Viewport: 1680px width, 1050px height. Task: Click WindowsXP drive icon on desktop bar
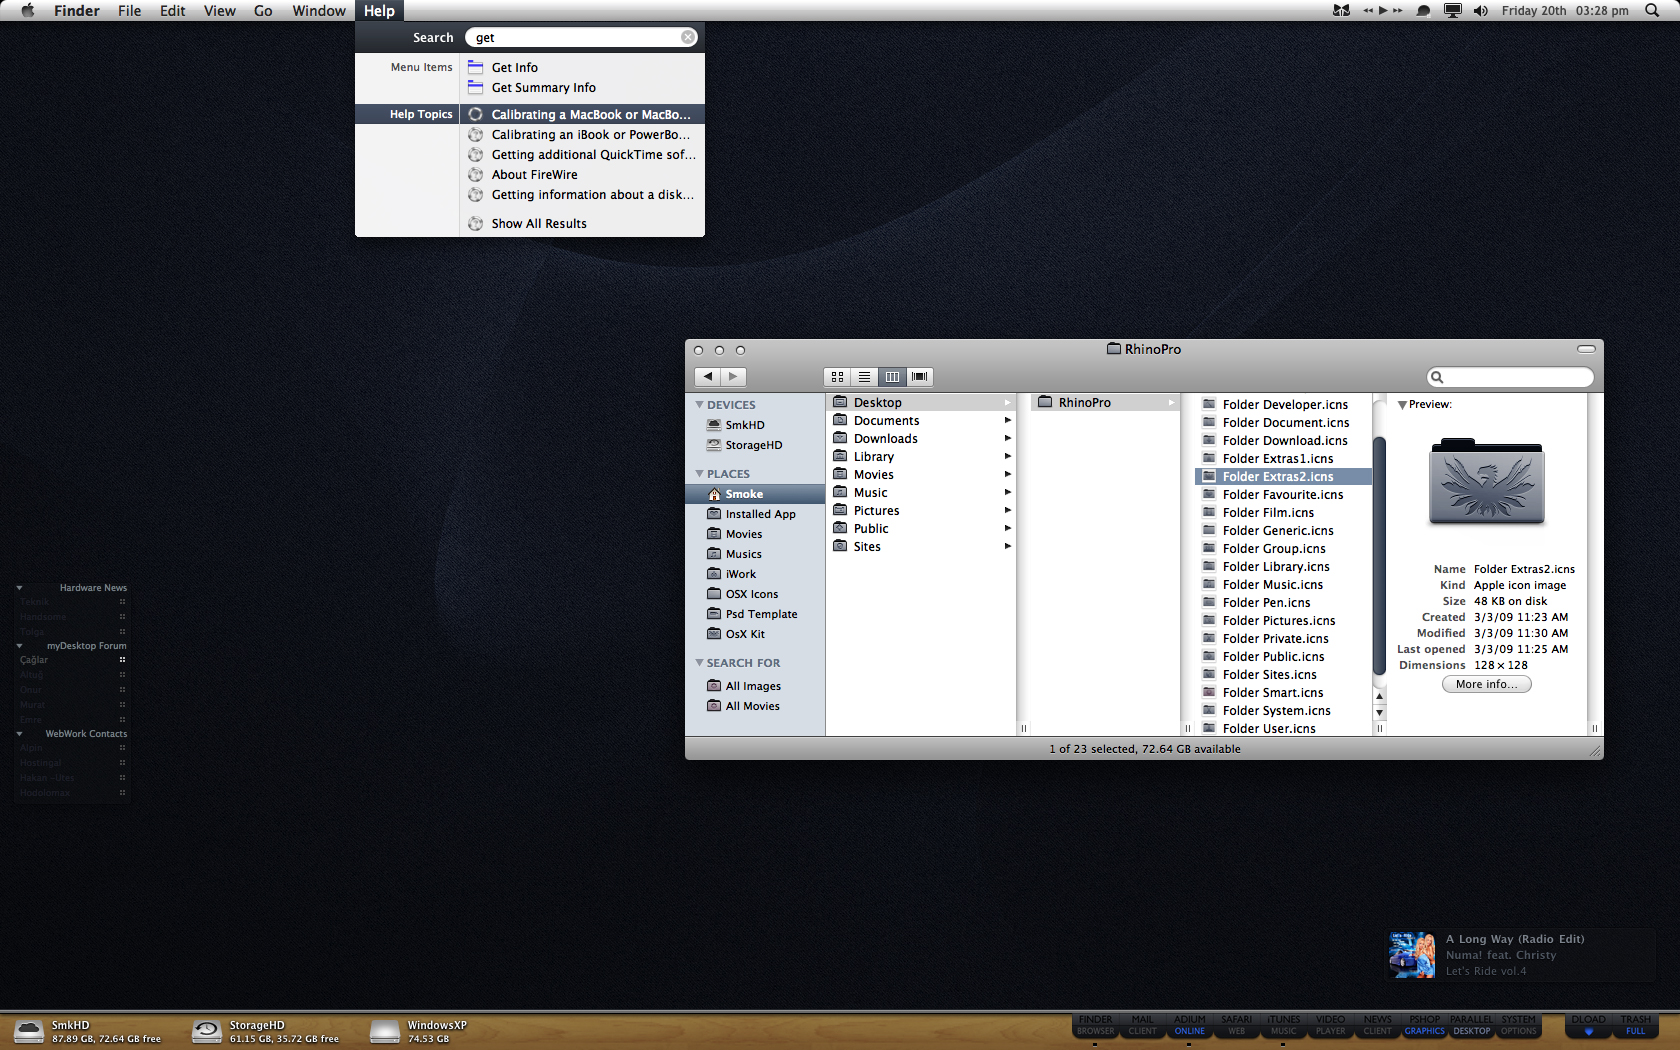tap(385, 1031)
